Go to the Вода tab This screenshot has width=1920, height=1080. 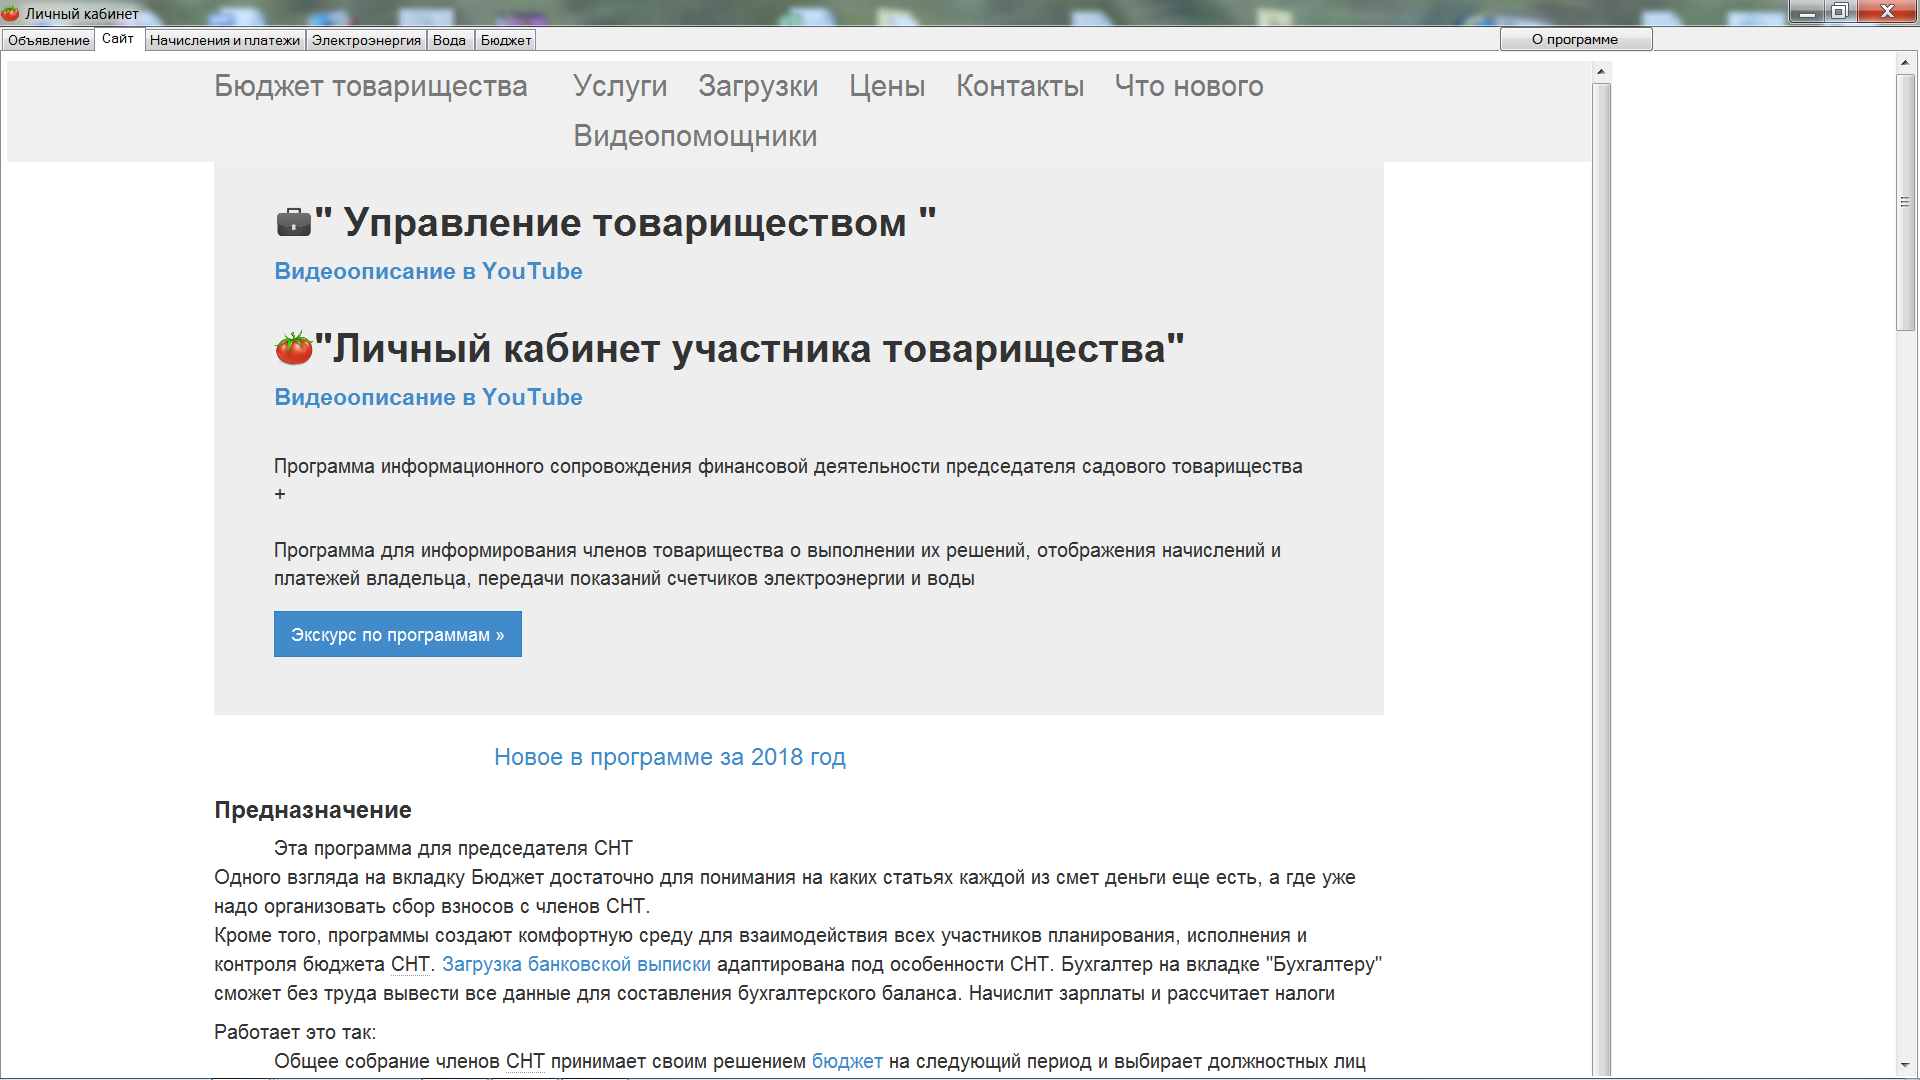click(449, 40)
